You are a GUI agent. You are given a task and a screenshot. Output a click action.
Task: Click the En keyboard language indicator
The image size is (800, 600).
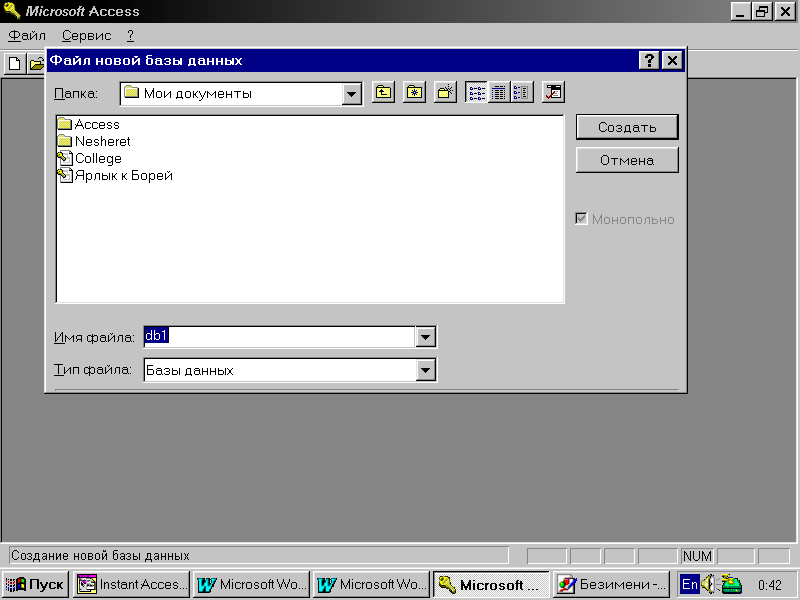(690, 584)
